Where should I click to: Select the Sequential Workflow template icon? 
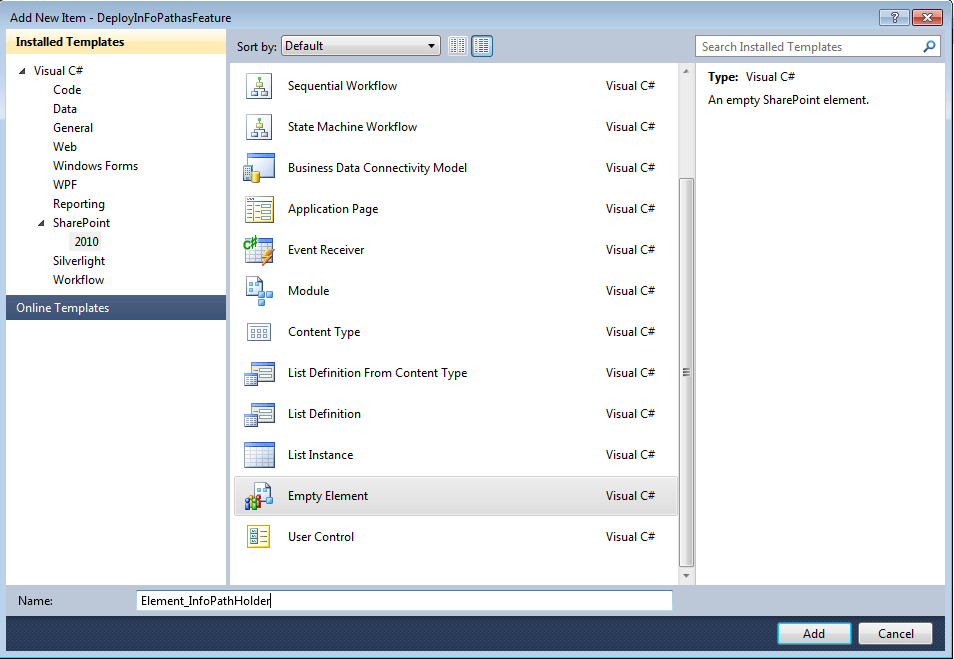click(259, 86)
